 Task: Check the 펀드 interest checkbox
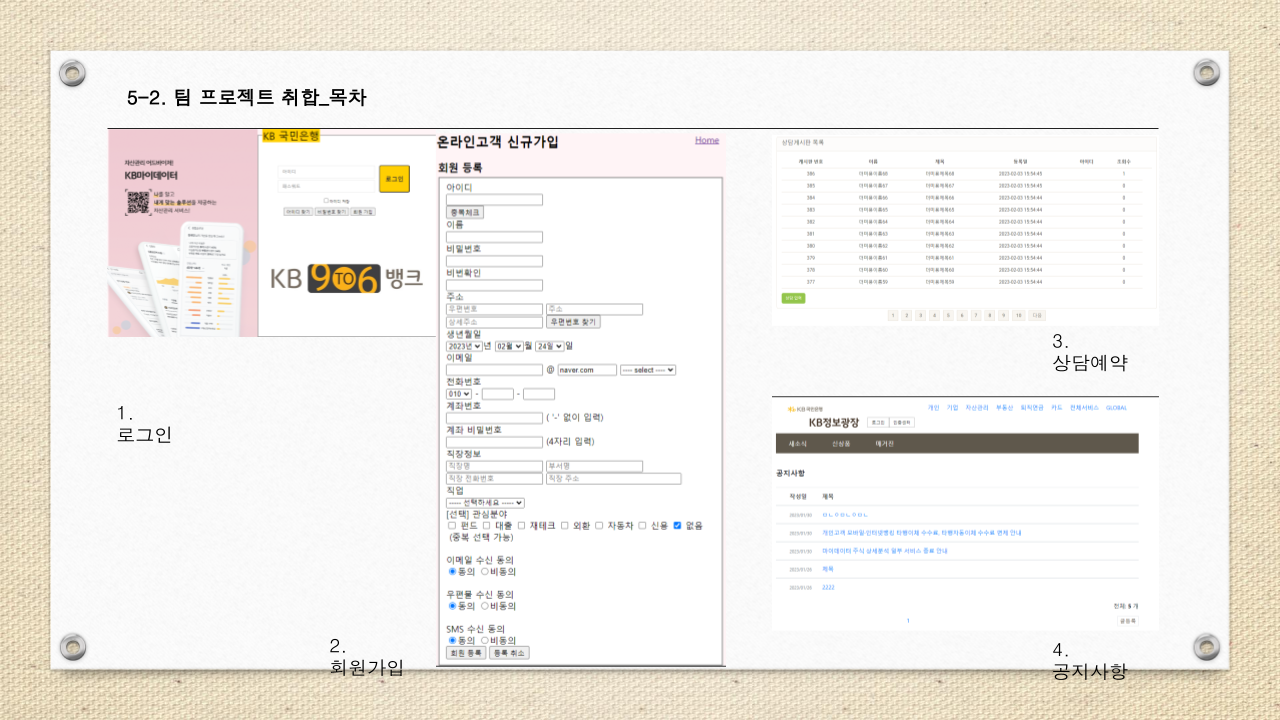(x=451, y=526)
